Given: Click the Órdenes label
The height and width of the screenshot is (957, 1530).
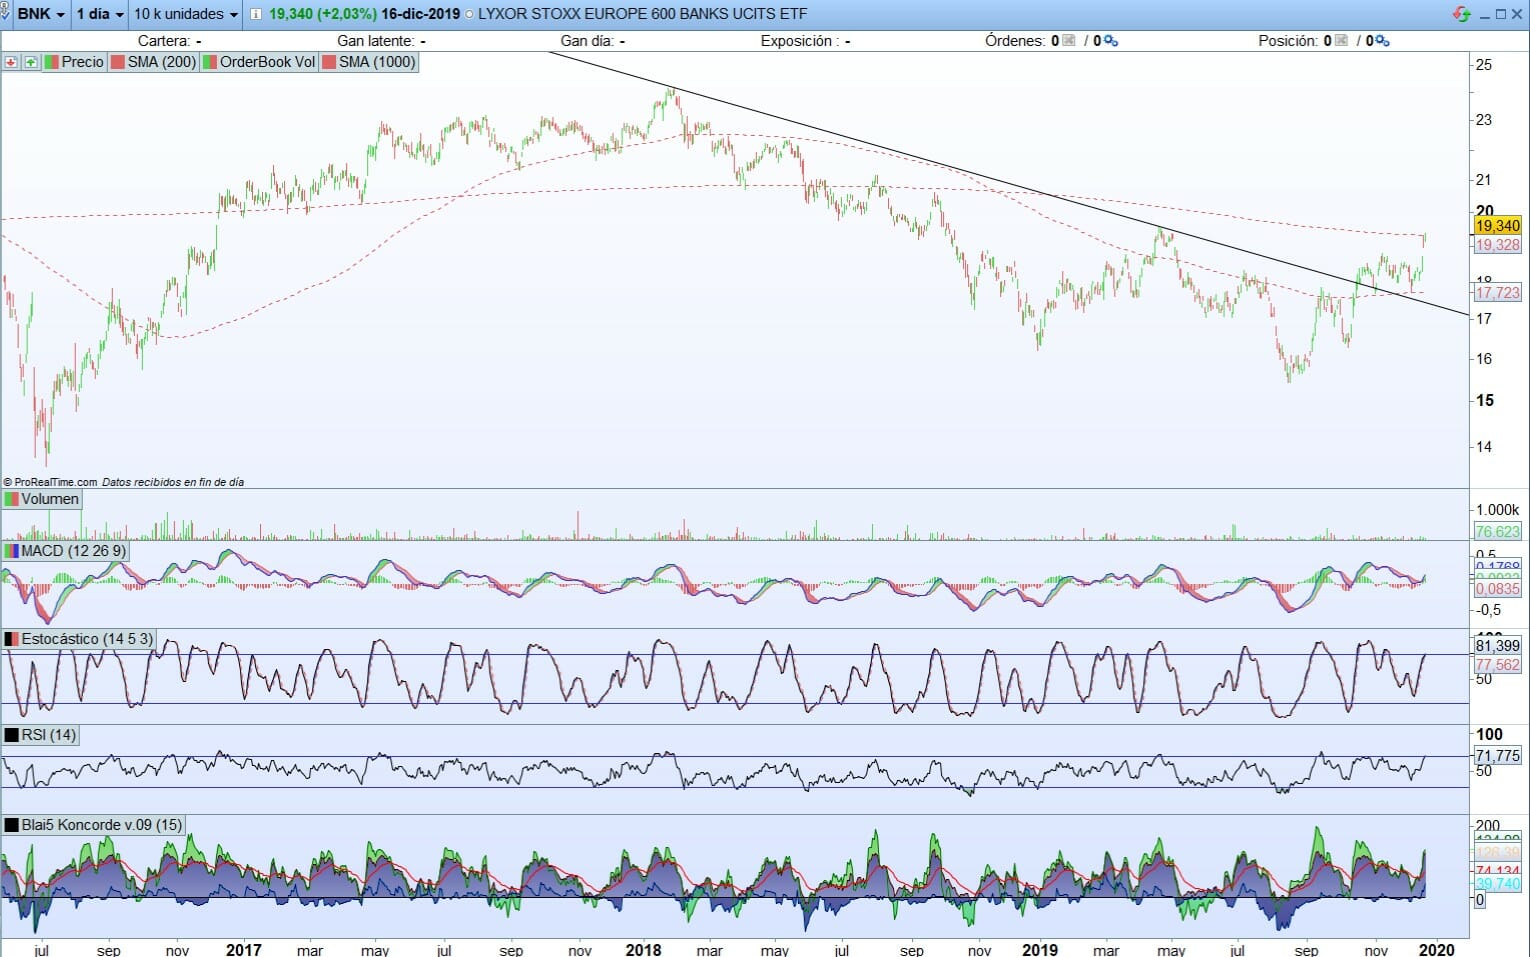Looking at the screenshot, I should click(x=1015, y=41).
